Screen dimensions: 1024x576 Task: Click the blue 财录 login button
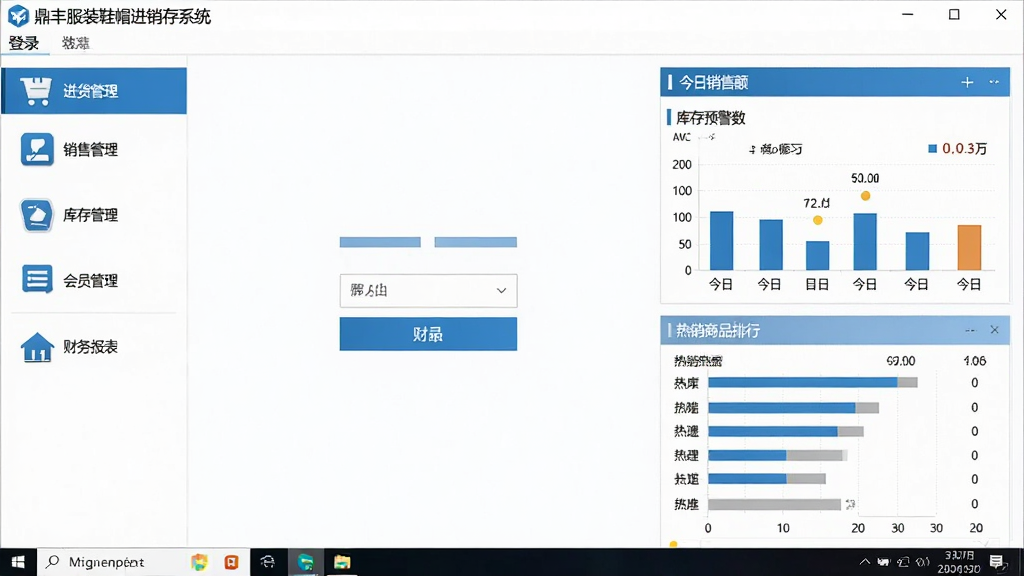pos(428,334)
